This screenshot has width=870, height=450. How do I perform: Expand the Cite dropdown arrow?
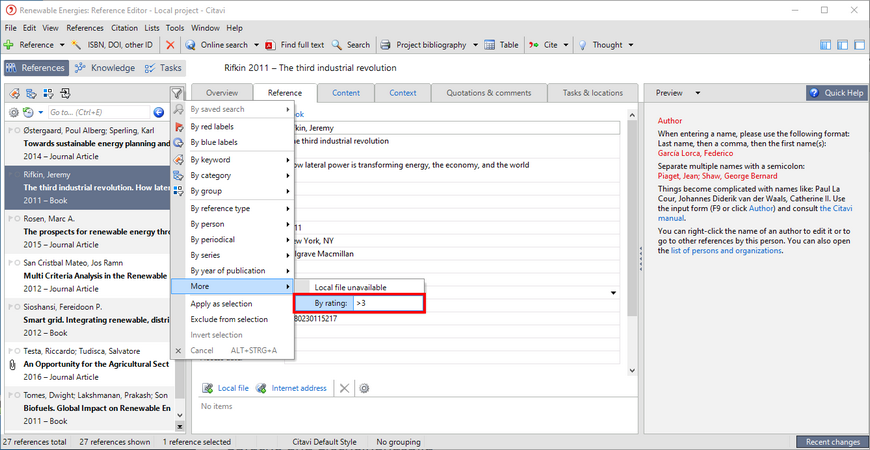click(x=566, y=45)
